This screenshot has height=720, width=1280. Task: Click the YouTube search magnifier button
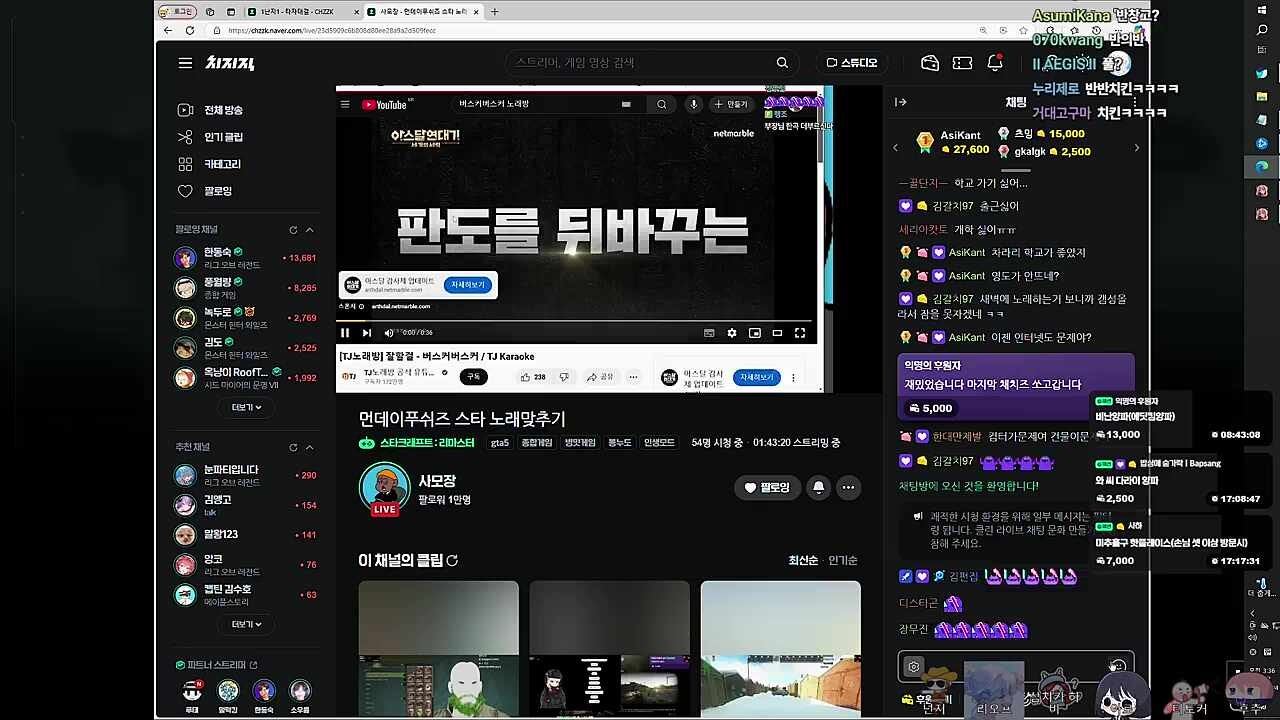[661, 104]
